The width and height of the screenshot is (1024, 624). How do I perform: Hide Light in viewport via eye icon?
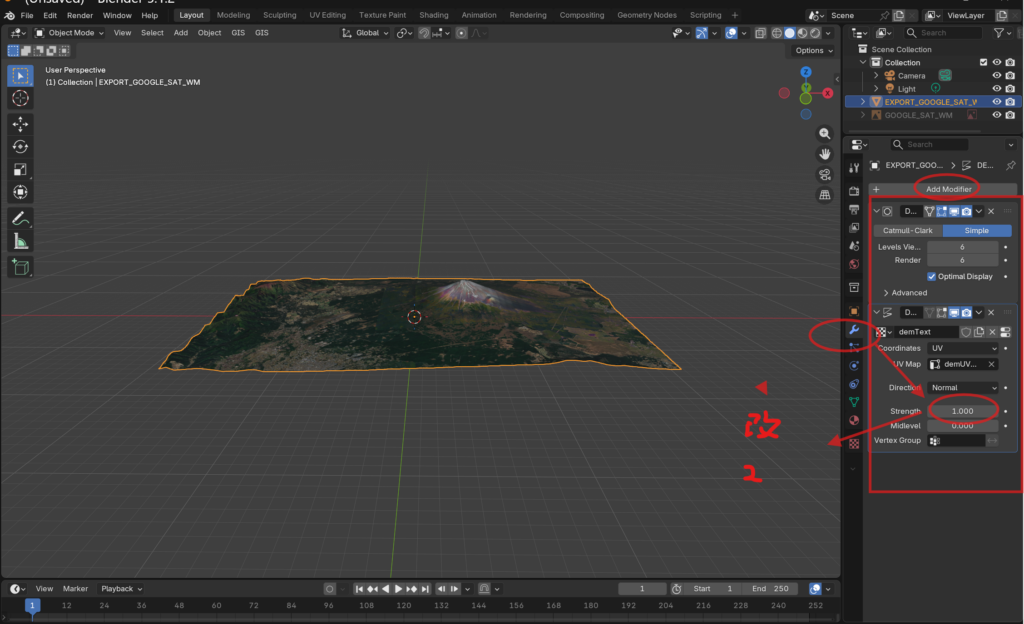coord(997,89)
